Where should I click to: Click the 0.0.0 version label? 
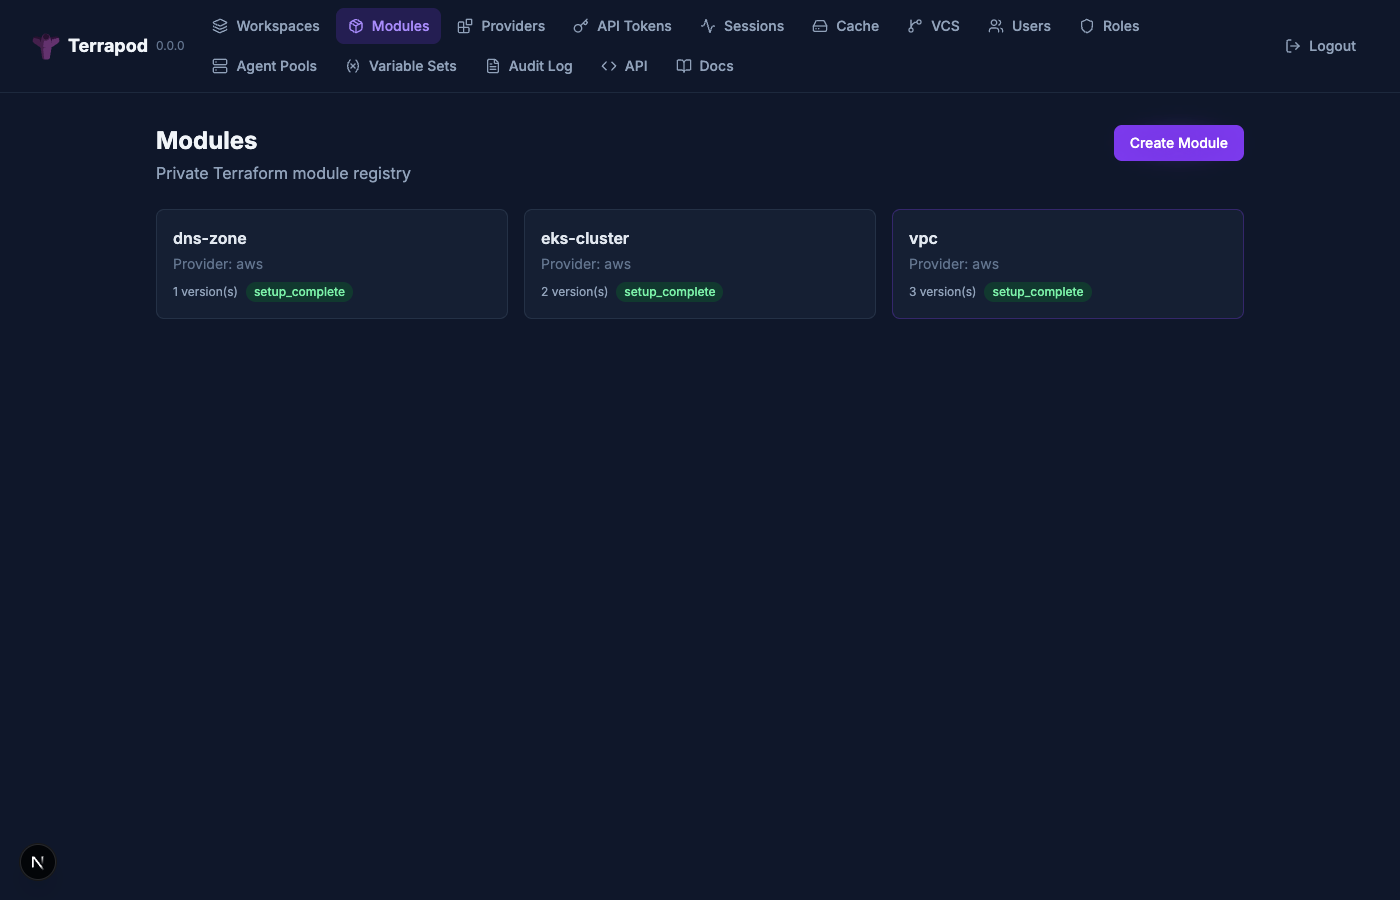coord(170,46)
